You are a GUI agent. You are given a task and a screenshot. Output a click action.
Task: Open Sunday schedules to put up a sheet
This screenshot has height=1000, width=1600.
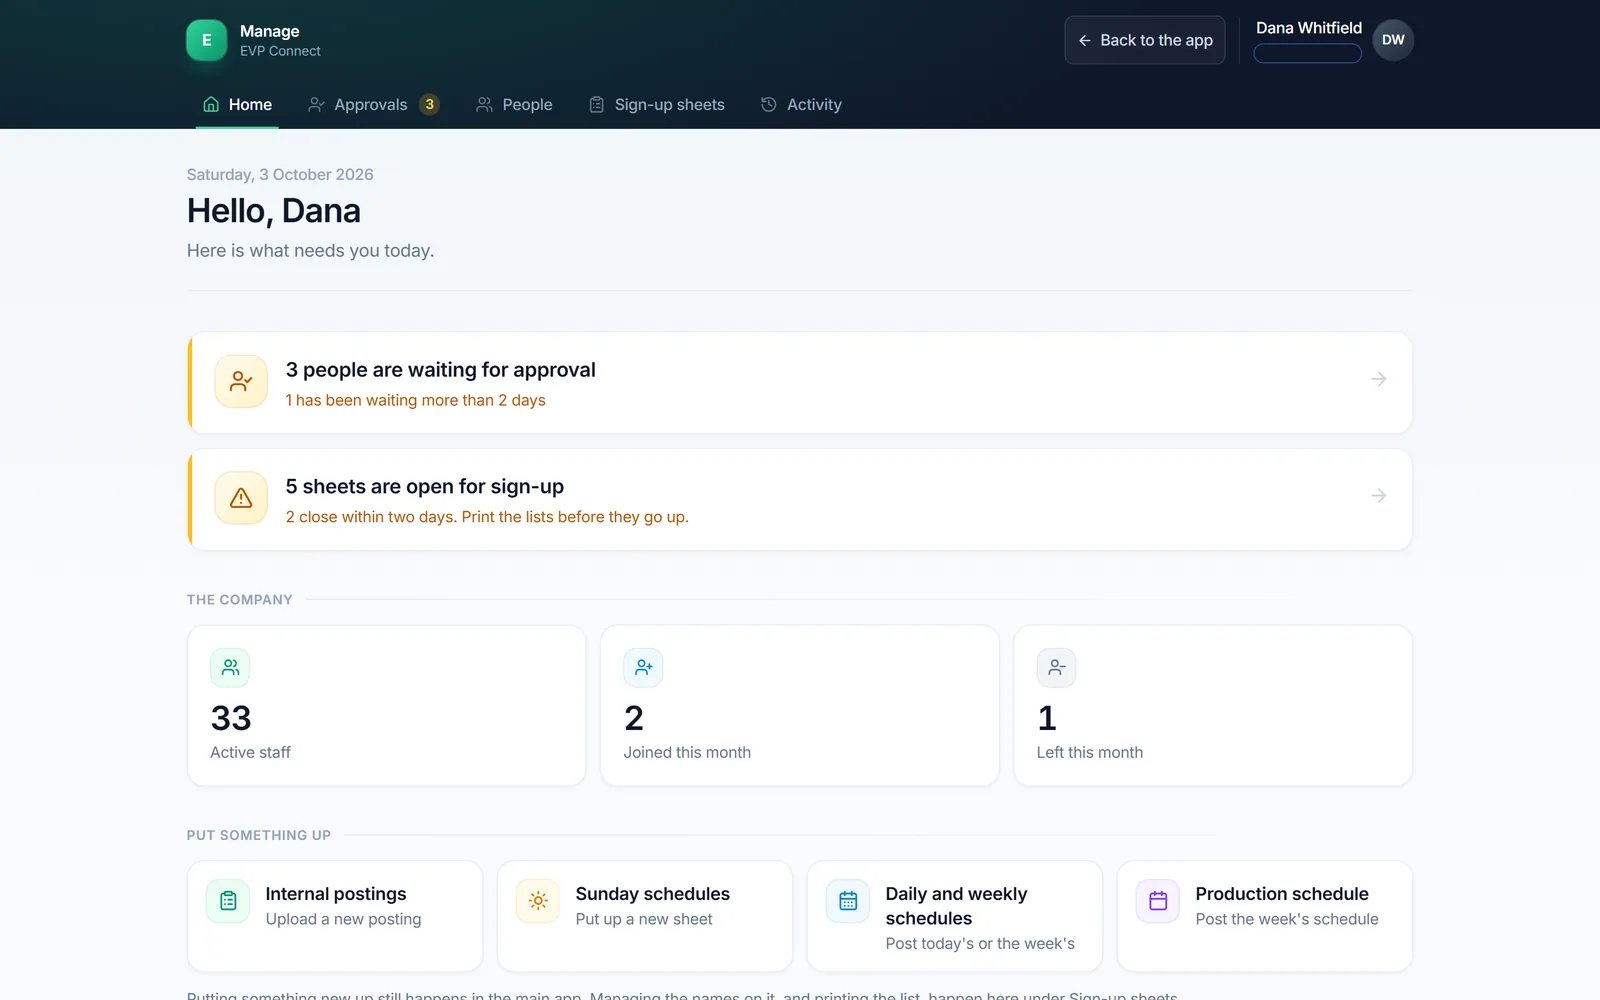[x=645, y=916]
